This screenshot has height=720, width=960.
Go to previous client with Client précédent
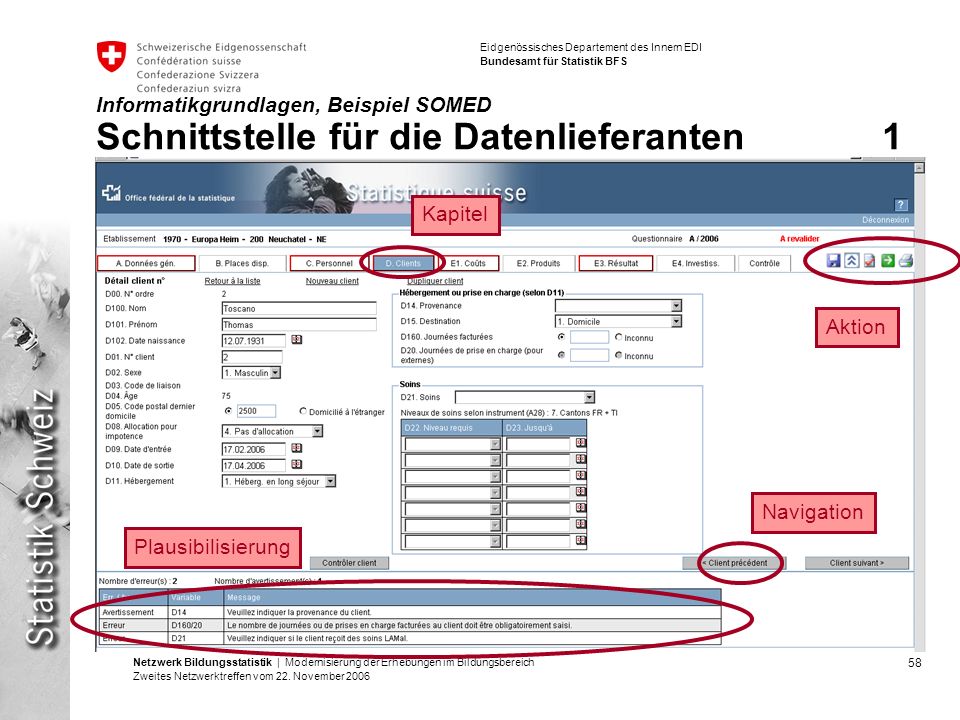pos(735,563)
